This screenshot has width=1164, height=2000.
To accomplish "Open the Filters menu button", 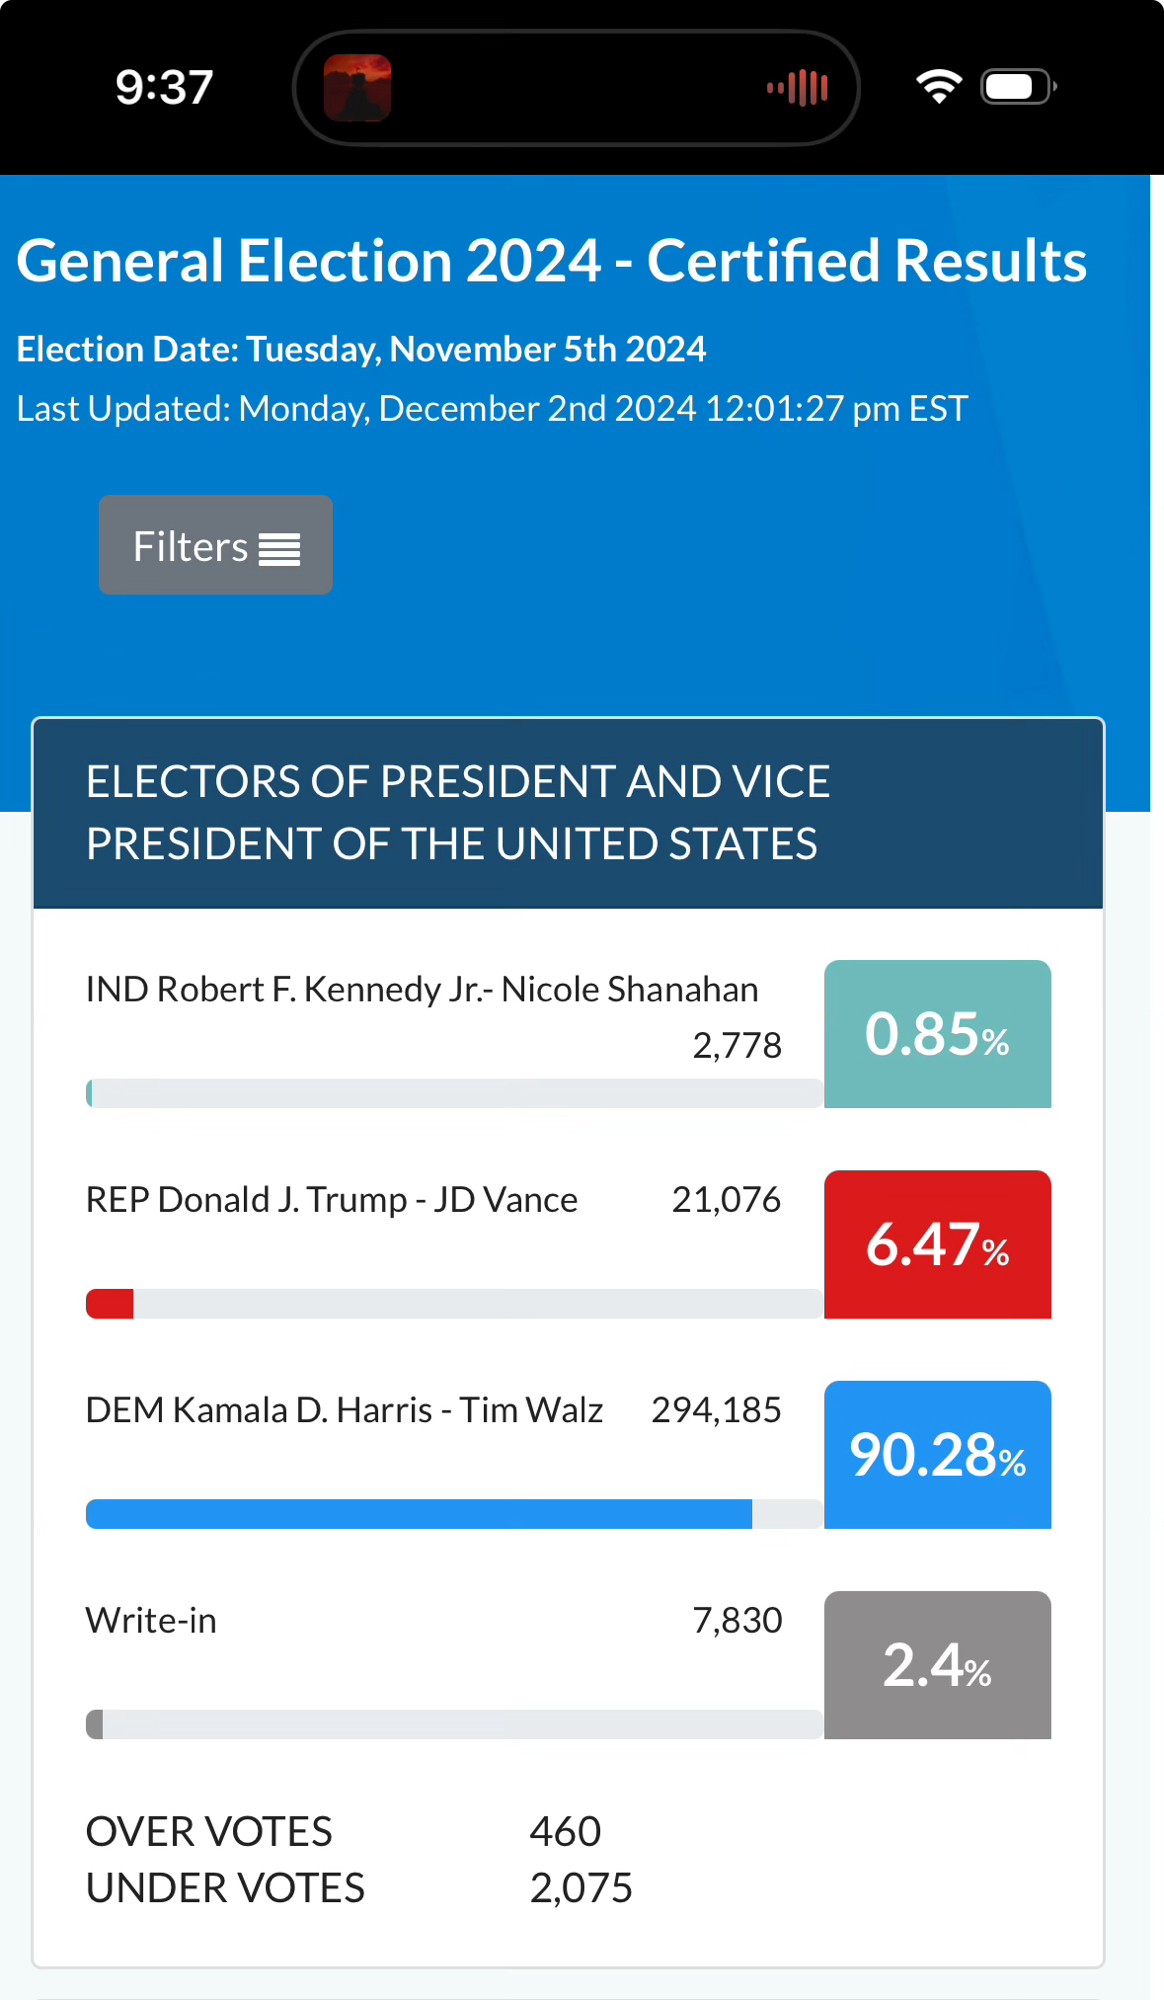I will click(x=215, y=545).
